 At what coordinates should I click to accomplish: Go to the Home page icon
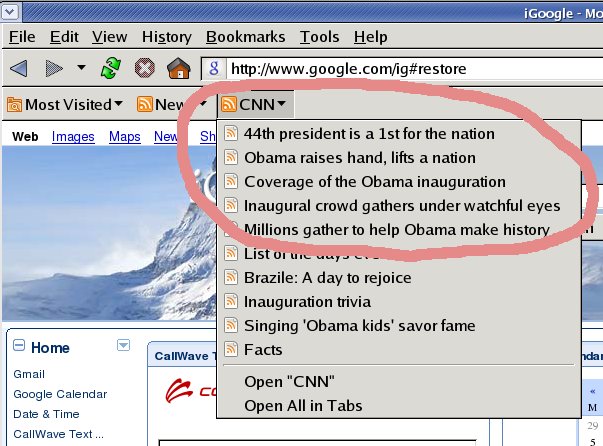click(x=179, y=68)
